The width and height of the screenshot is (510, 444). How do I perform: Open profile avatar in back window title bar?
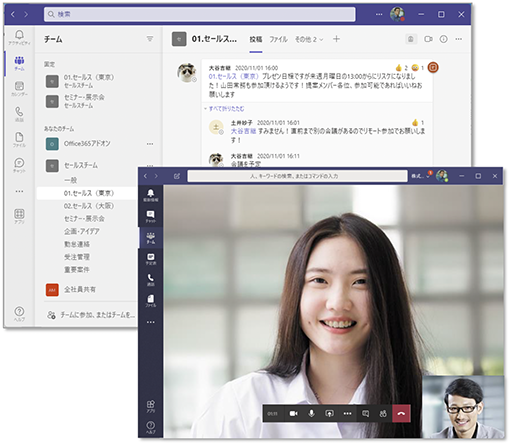397,14
